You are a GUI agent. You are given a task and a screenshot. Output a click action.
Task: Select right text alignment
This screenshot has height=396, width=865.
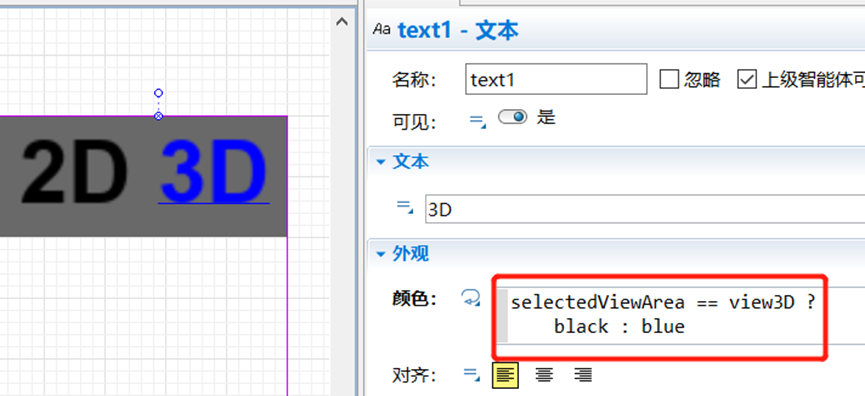583,376
